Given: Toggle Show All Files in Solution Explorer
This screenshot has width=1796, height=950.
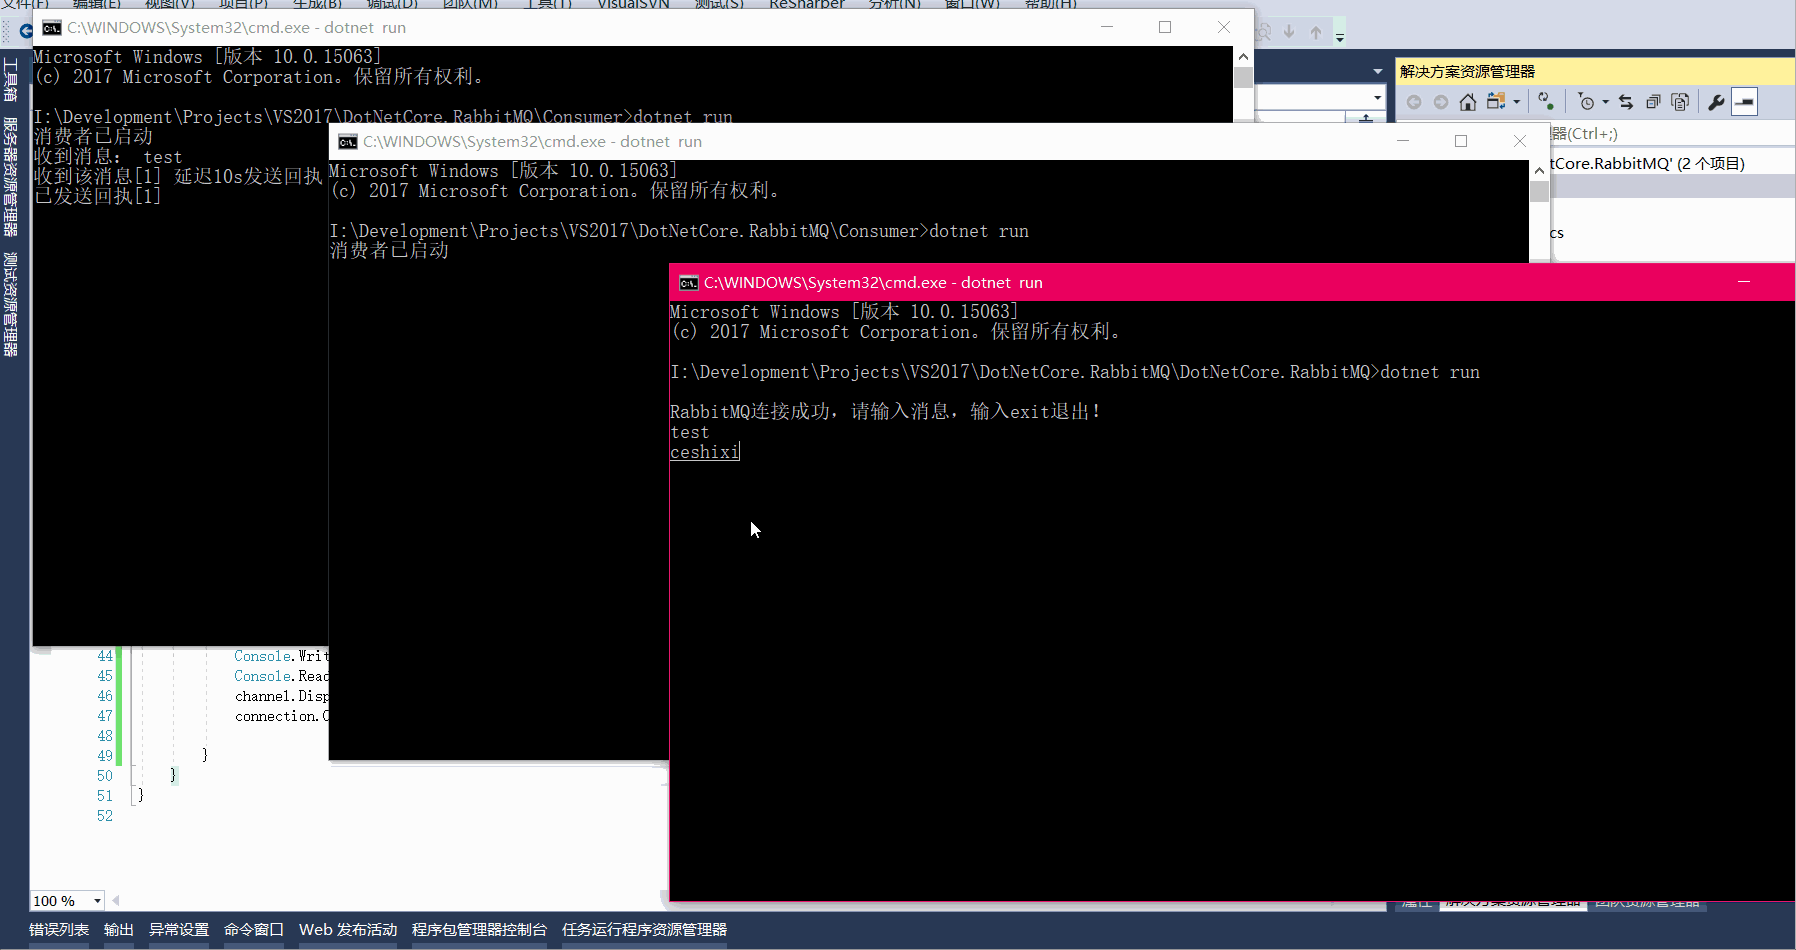Looking at the screenshot, I should pos(1680,102).
